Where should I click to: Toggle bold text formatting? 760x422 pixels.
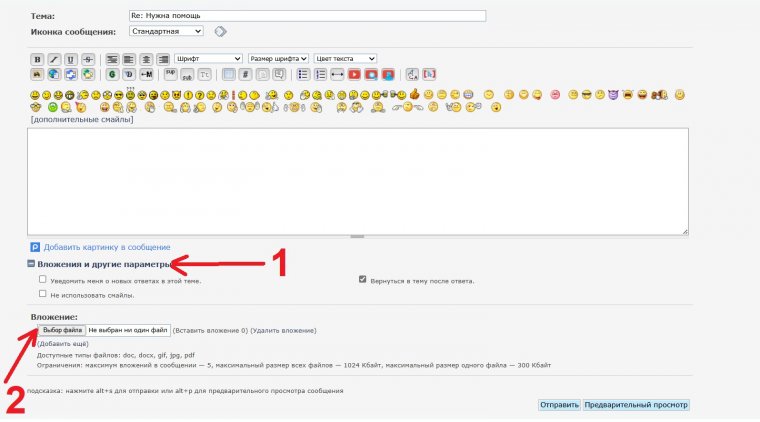[x=38, y=59]
